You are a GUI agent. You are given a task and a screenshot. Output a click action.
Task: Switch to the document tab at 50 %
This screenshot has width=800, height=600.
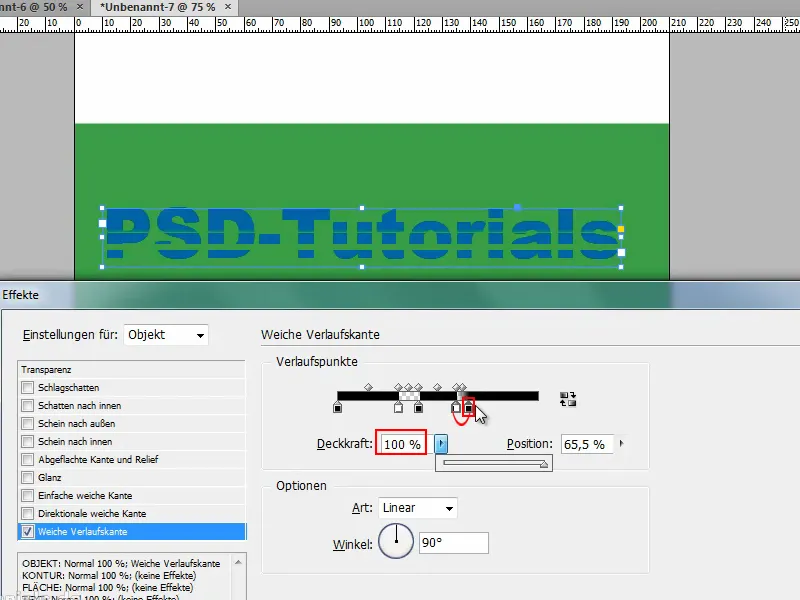tap(34, 7)
